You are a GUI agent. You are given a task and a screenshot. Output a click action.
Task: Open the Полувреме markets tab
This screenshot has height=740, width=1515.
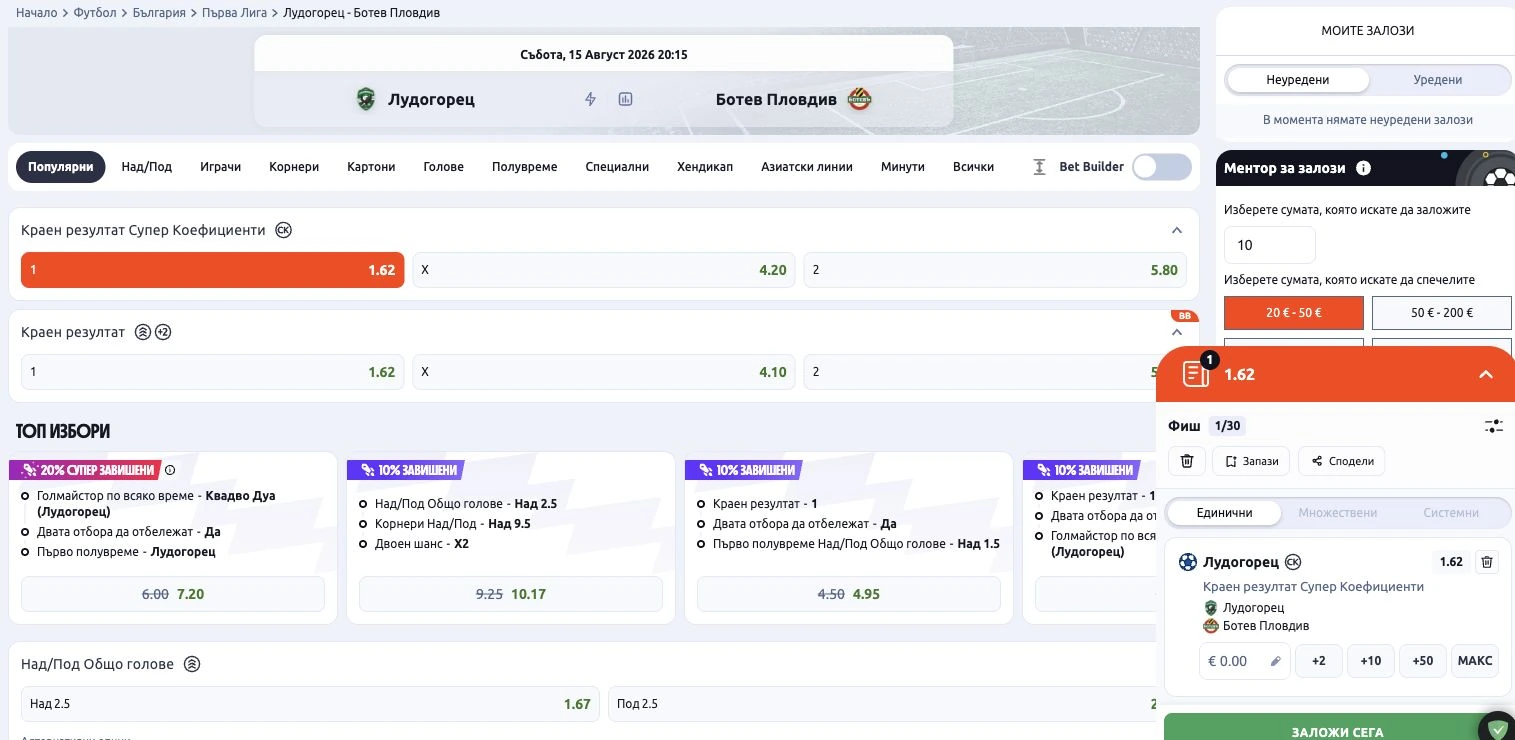[x=524, y=167]
